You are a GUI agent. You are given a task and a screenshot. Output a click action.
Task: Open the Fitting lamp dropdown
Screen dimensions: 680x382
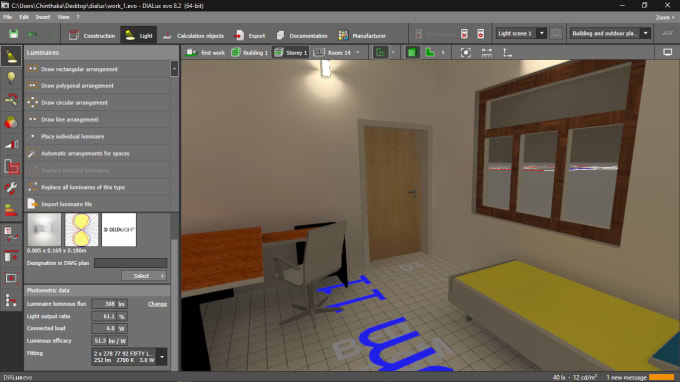pos(162,357)
